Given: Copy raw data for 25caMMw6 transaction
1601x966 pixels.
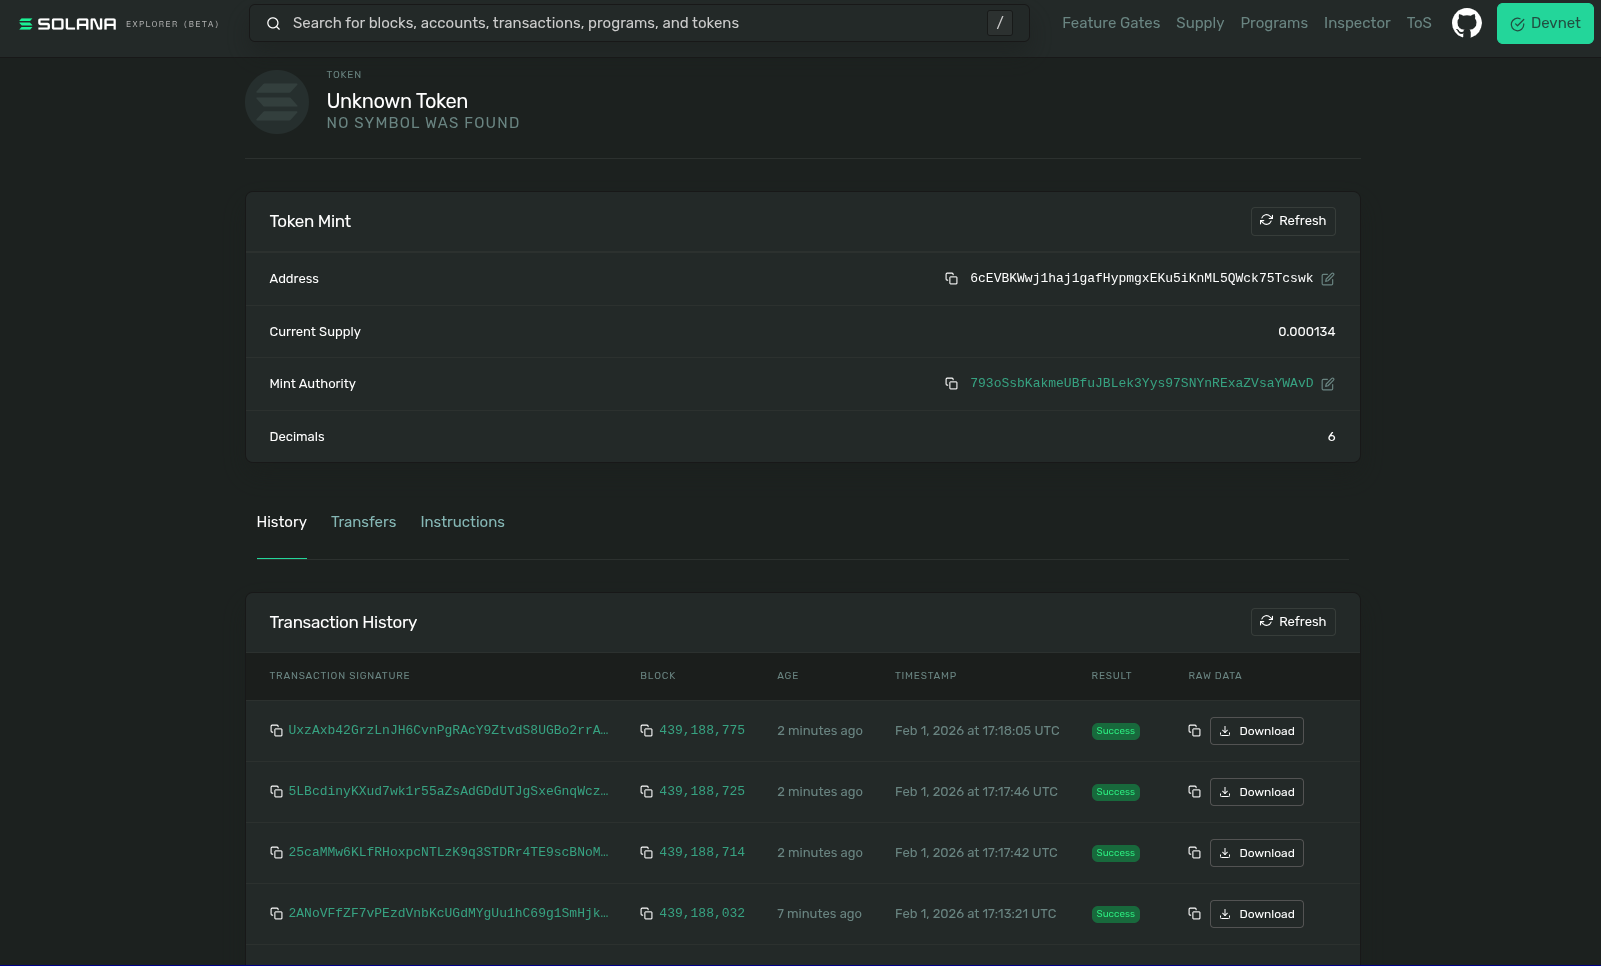Looking at the screenshot, I should point(1194,853).
